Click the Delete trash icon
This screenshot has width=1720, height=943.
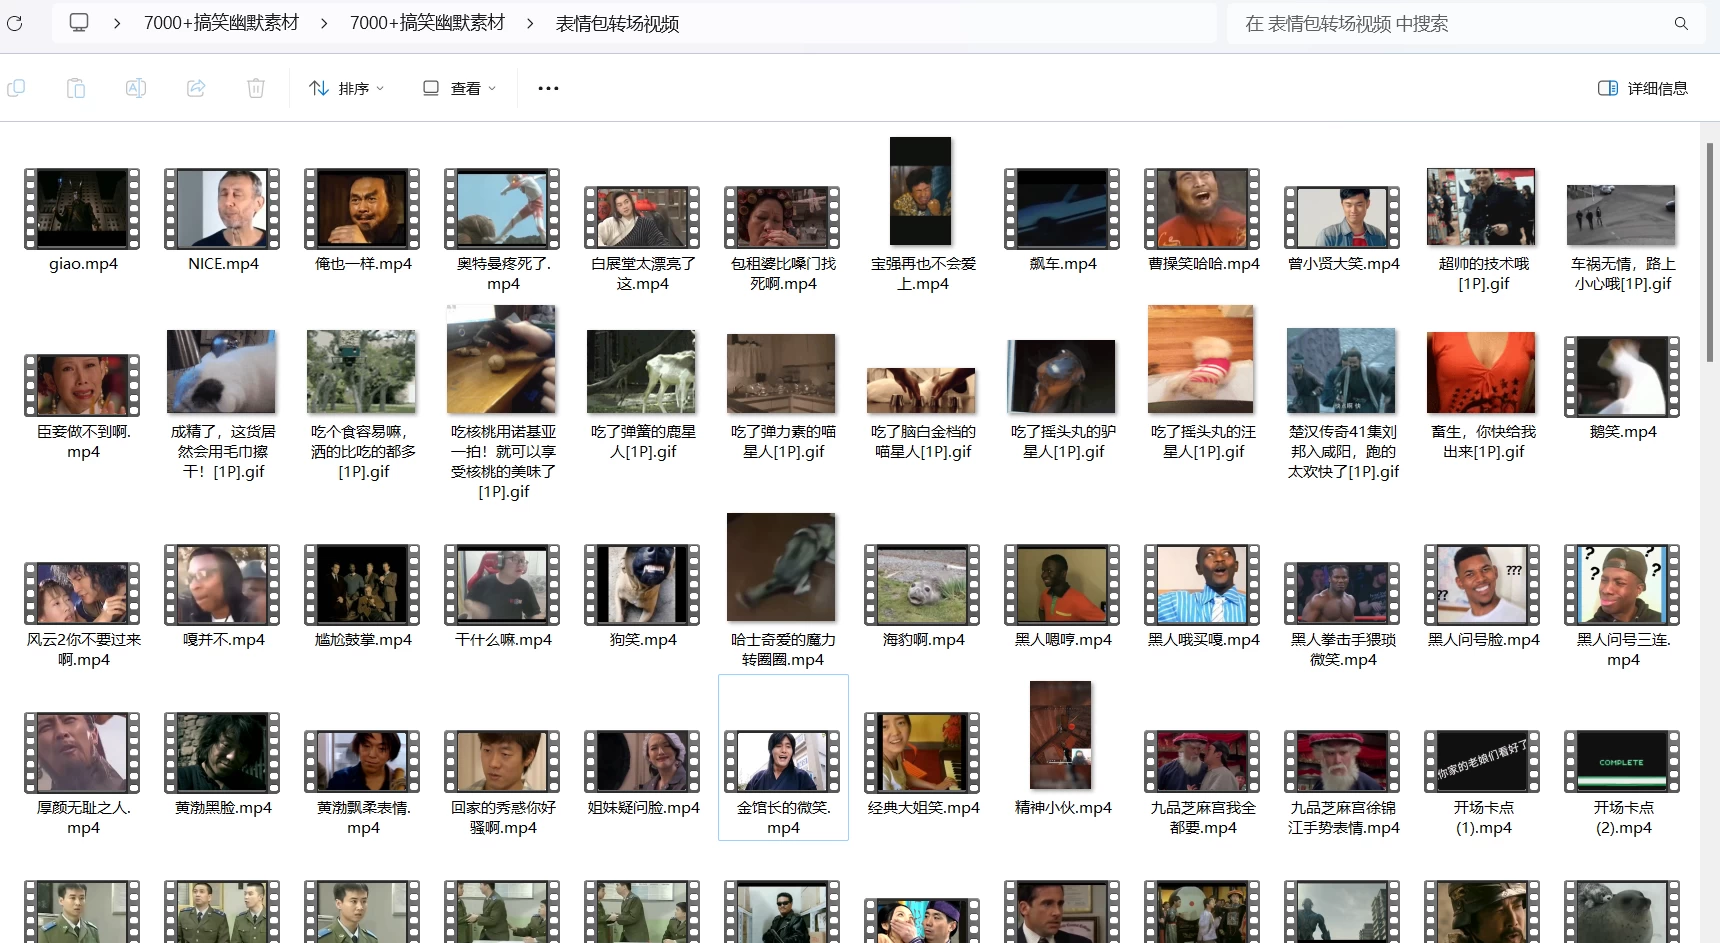tap(256, 88)
